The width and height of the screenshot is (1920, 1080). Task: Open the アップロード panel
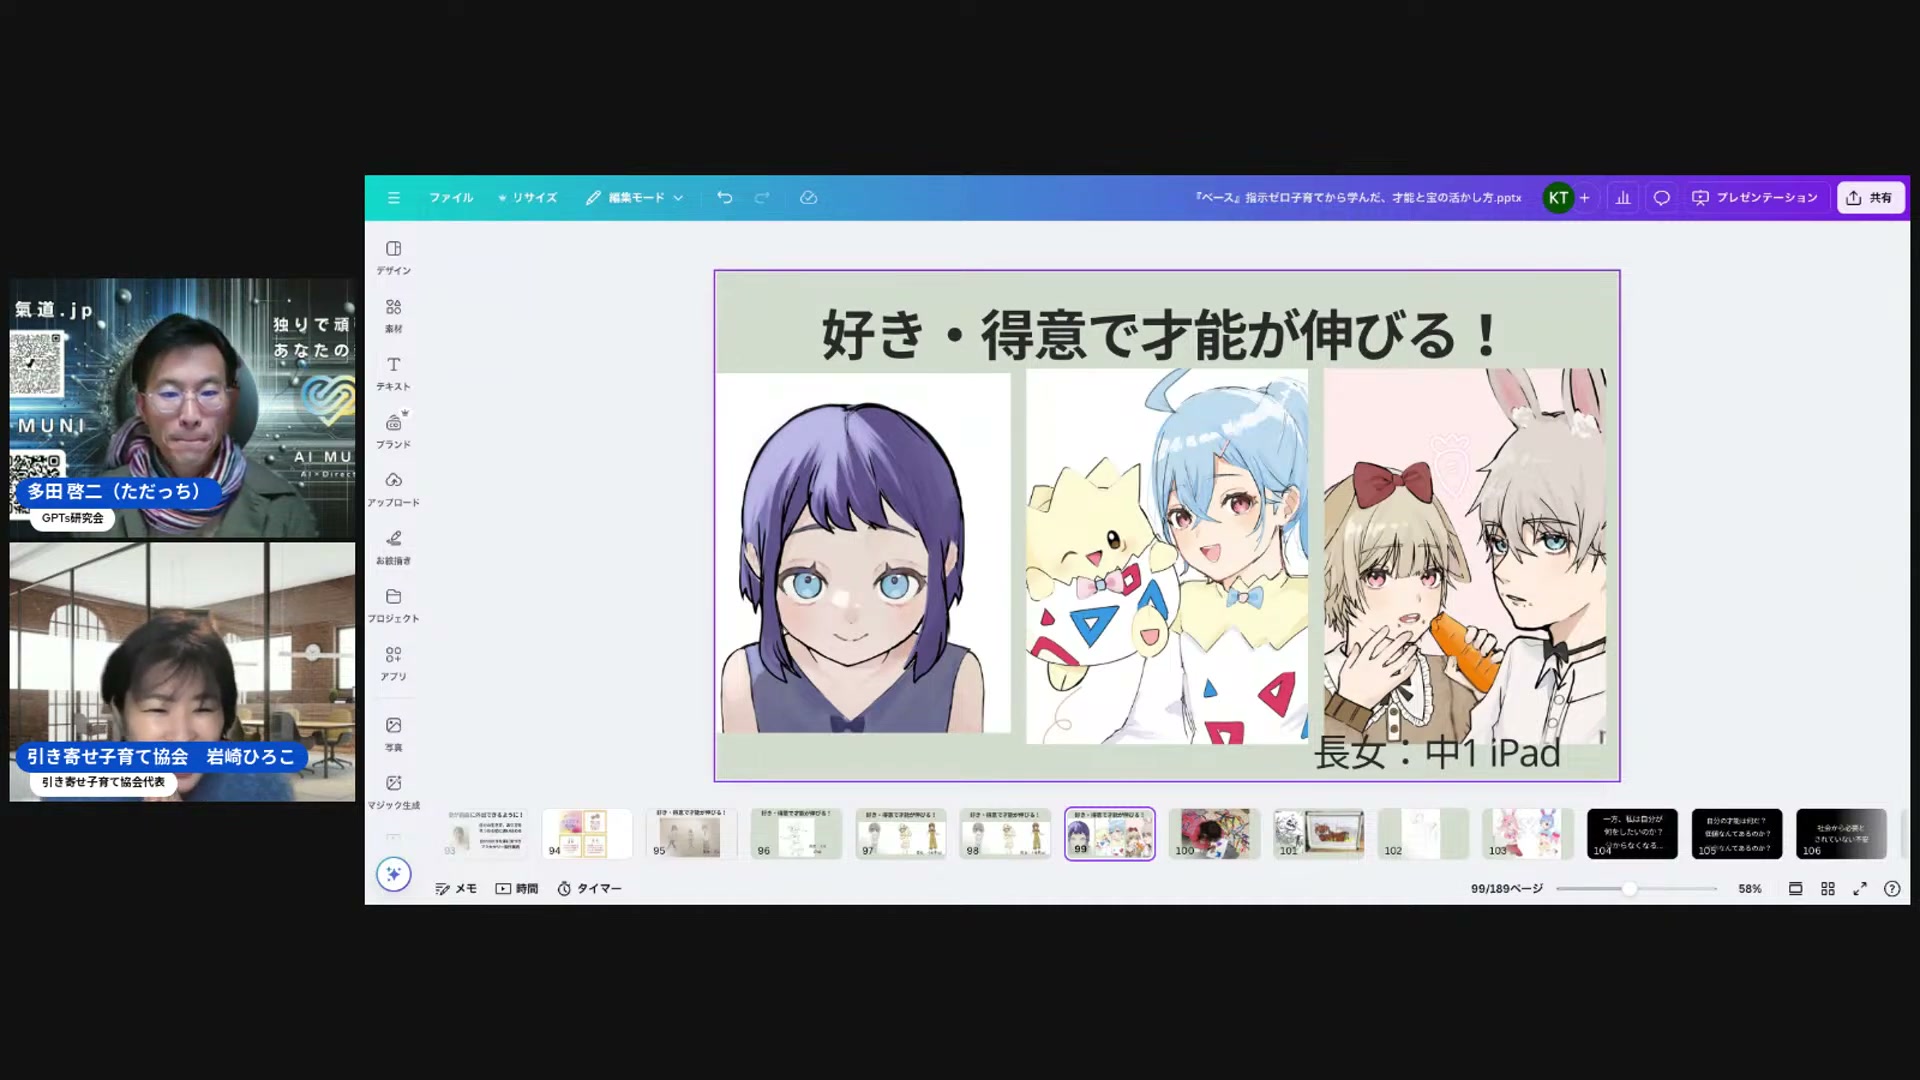(x=394, y=489)
